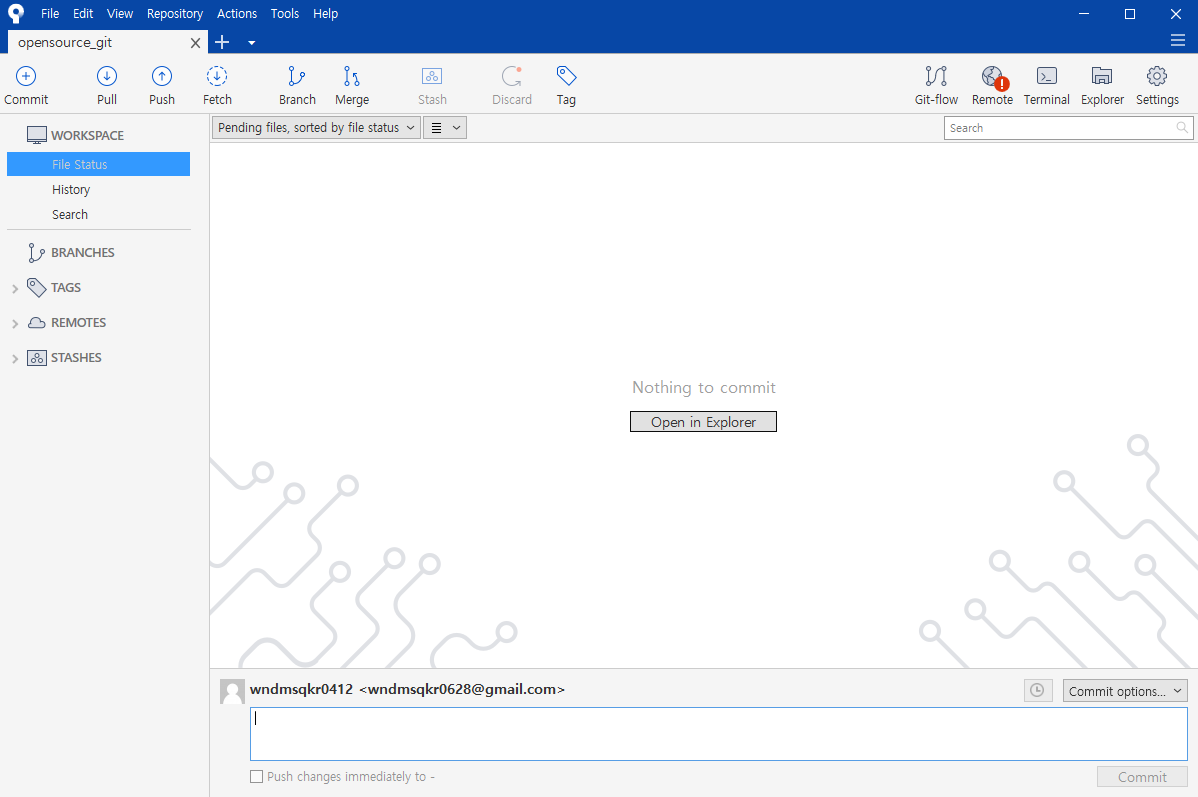1198x797 pixels.
Task: Click the REMOTES cloud icon
Action: 37,322
